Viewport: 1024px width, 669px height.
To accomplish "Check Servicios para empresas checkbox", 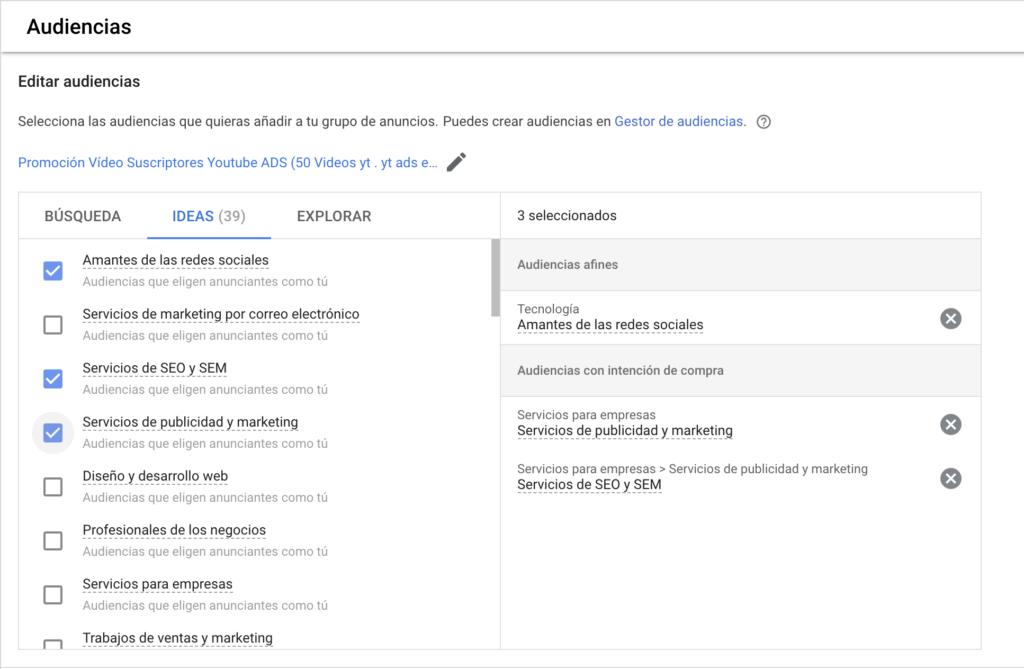I will 53,595.
